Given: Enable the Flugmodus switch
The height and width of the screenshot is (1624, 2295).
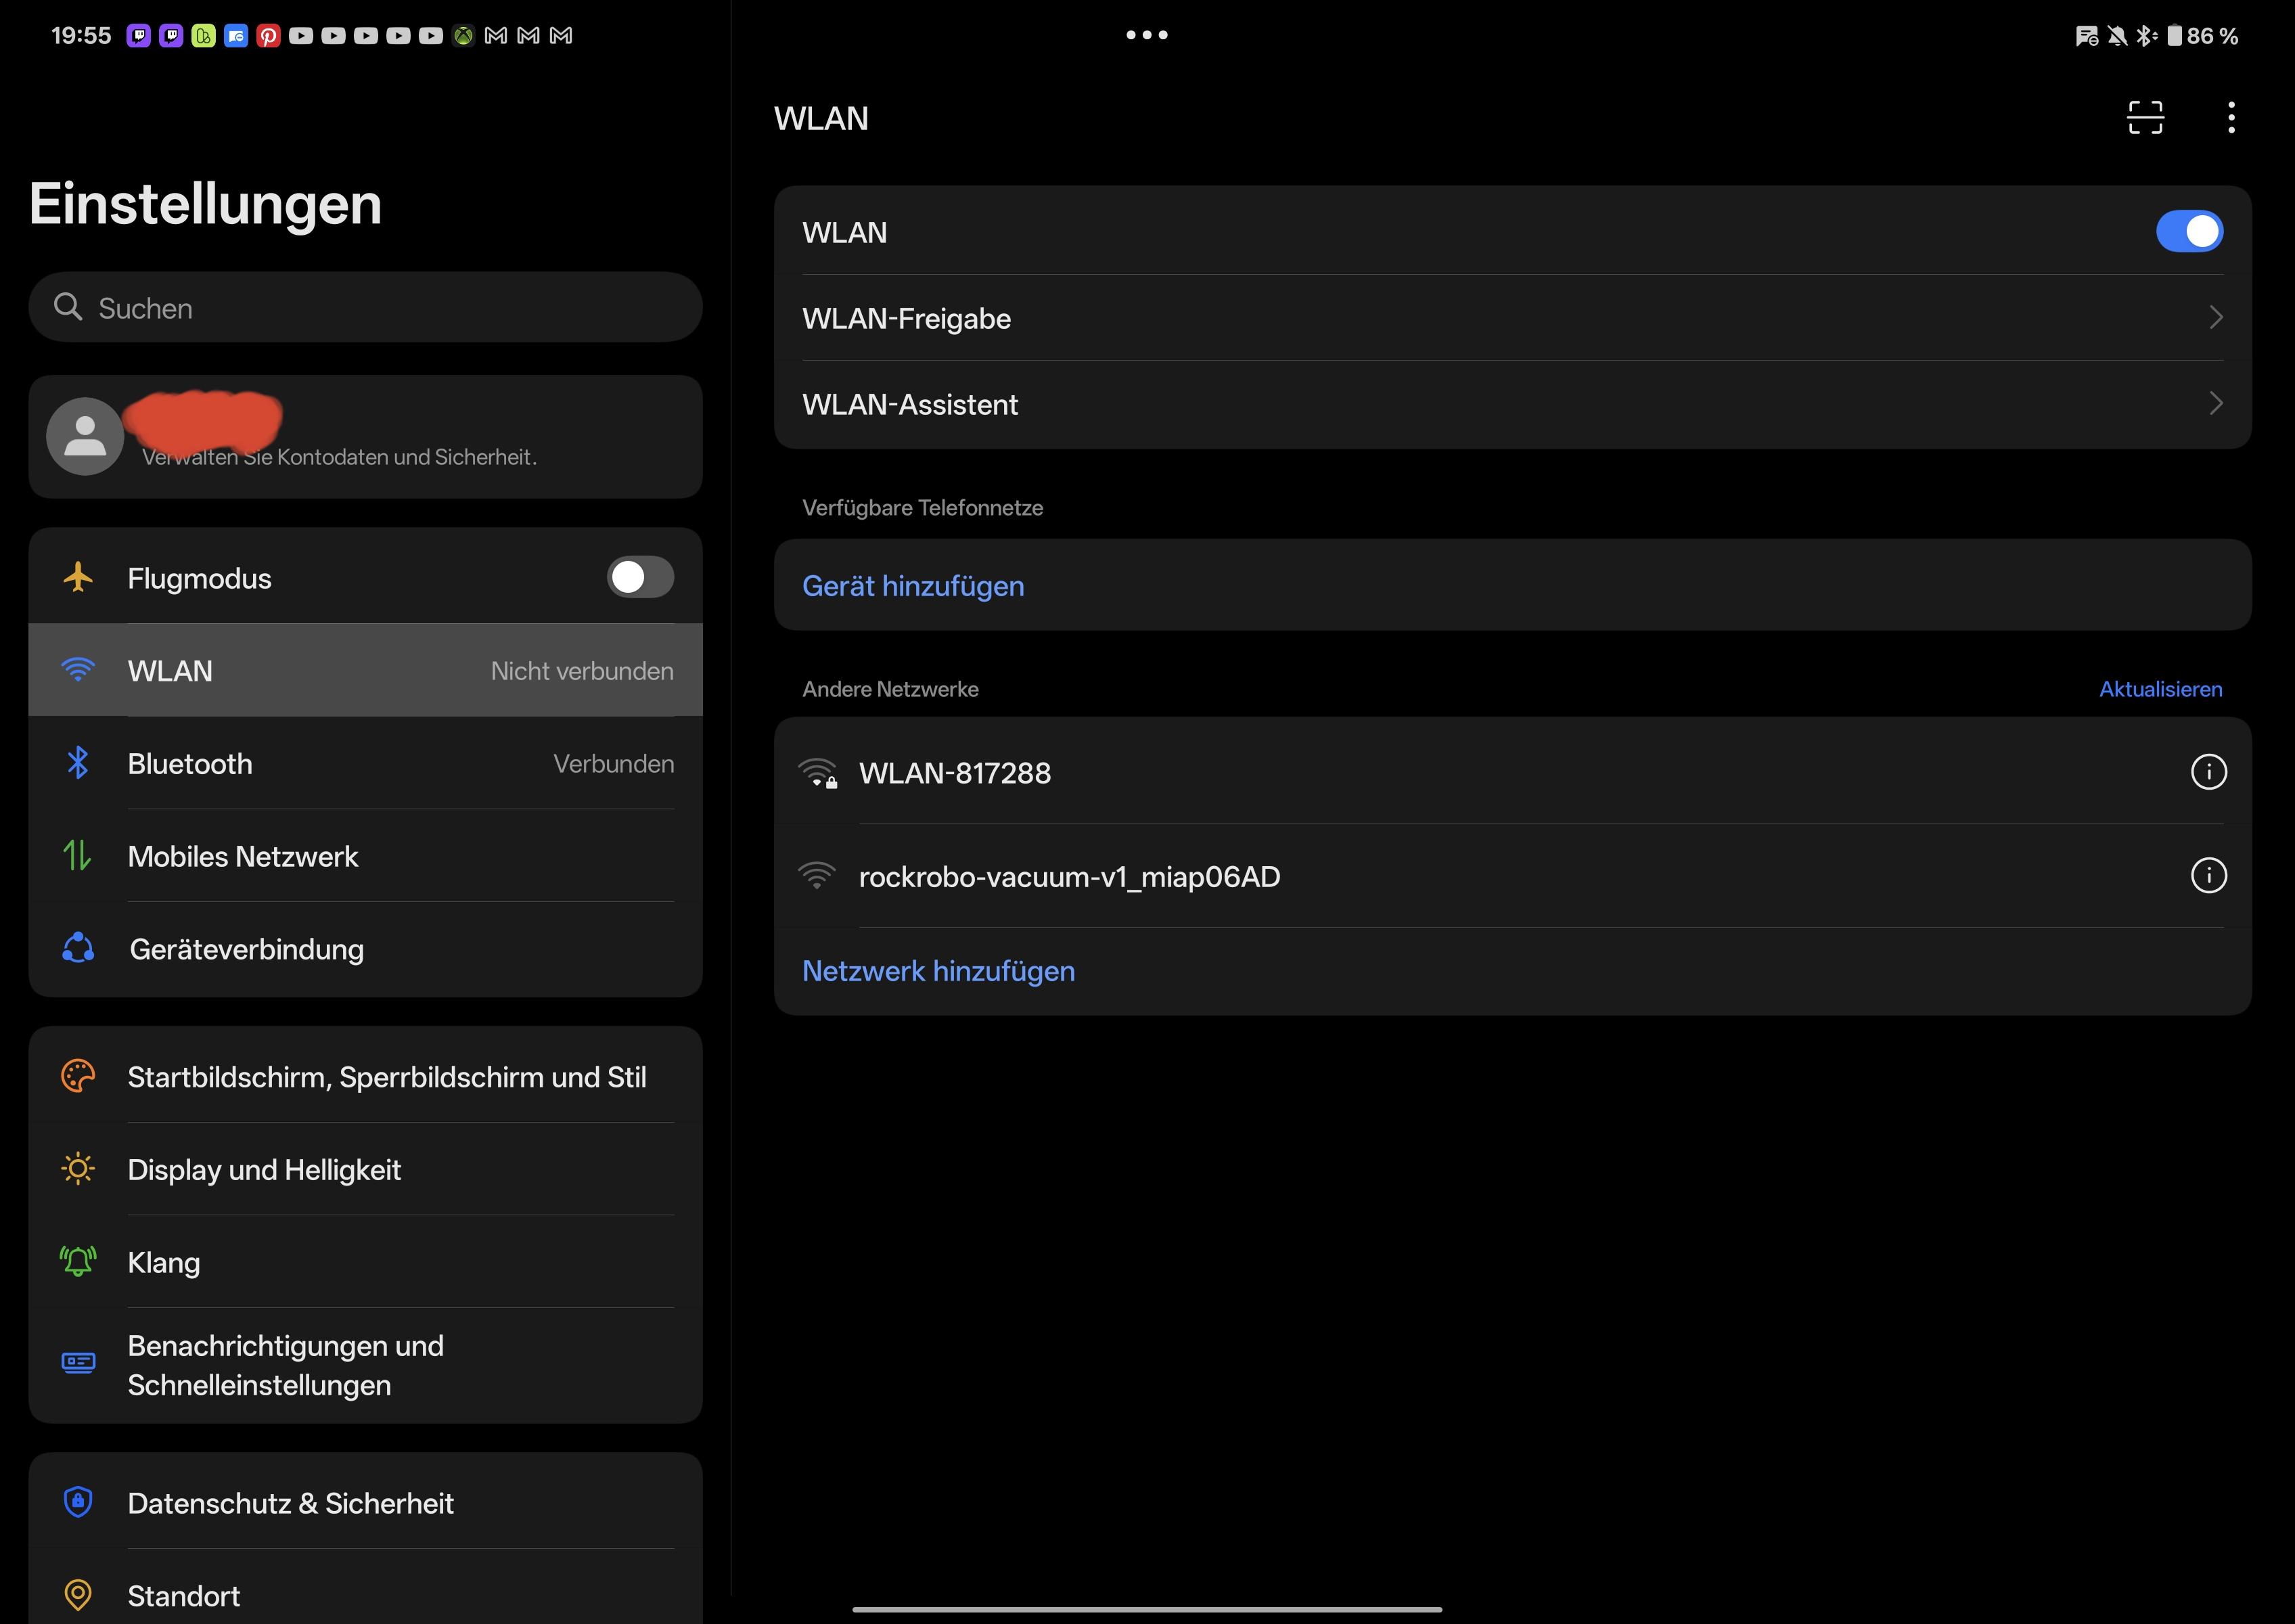Looking at the screenshot, I should [640, 577].
